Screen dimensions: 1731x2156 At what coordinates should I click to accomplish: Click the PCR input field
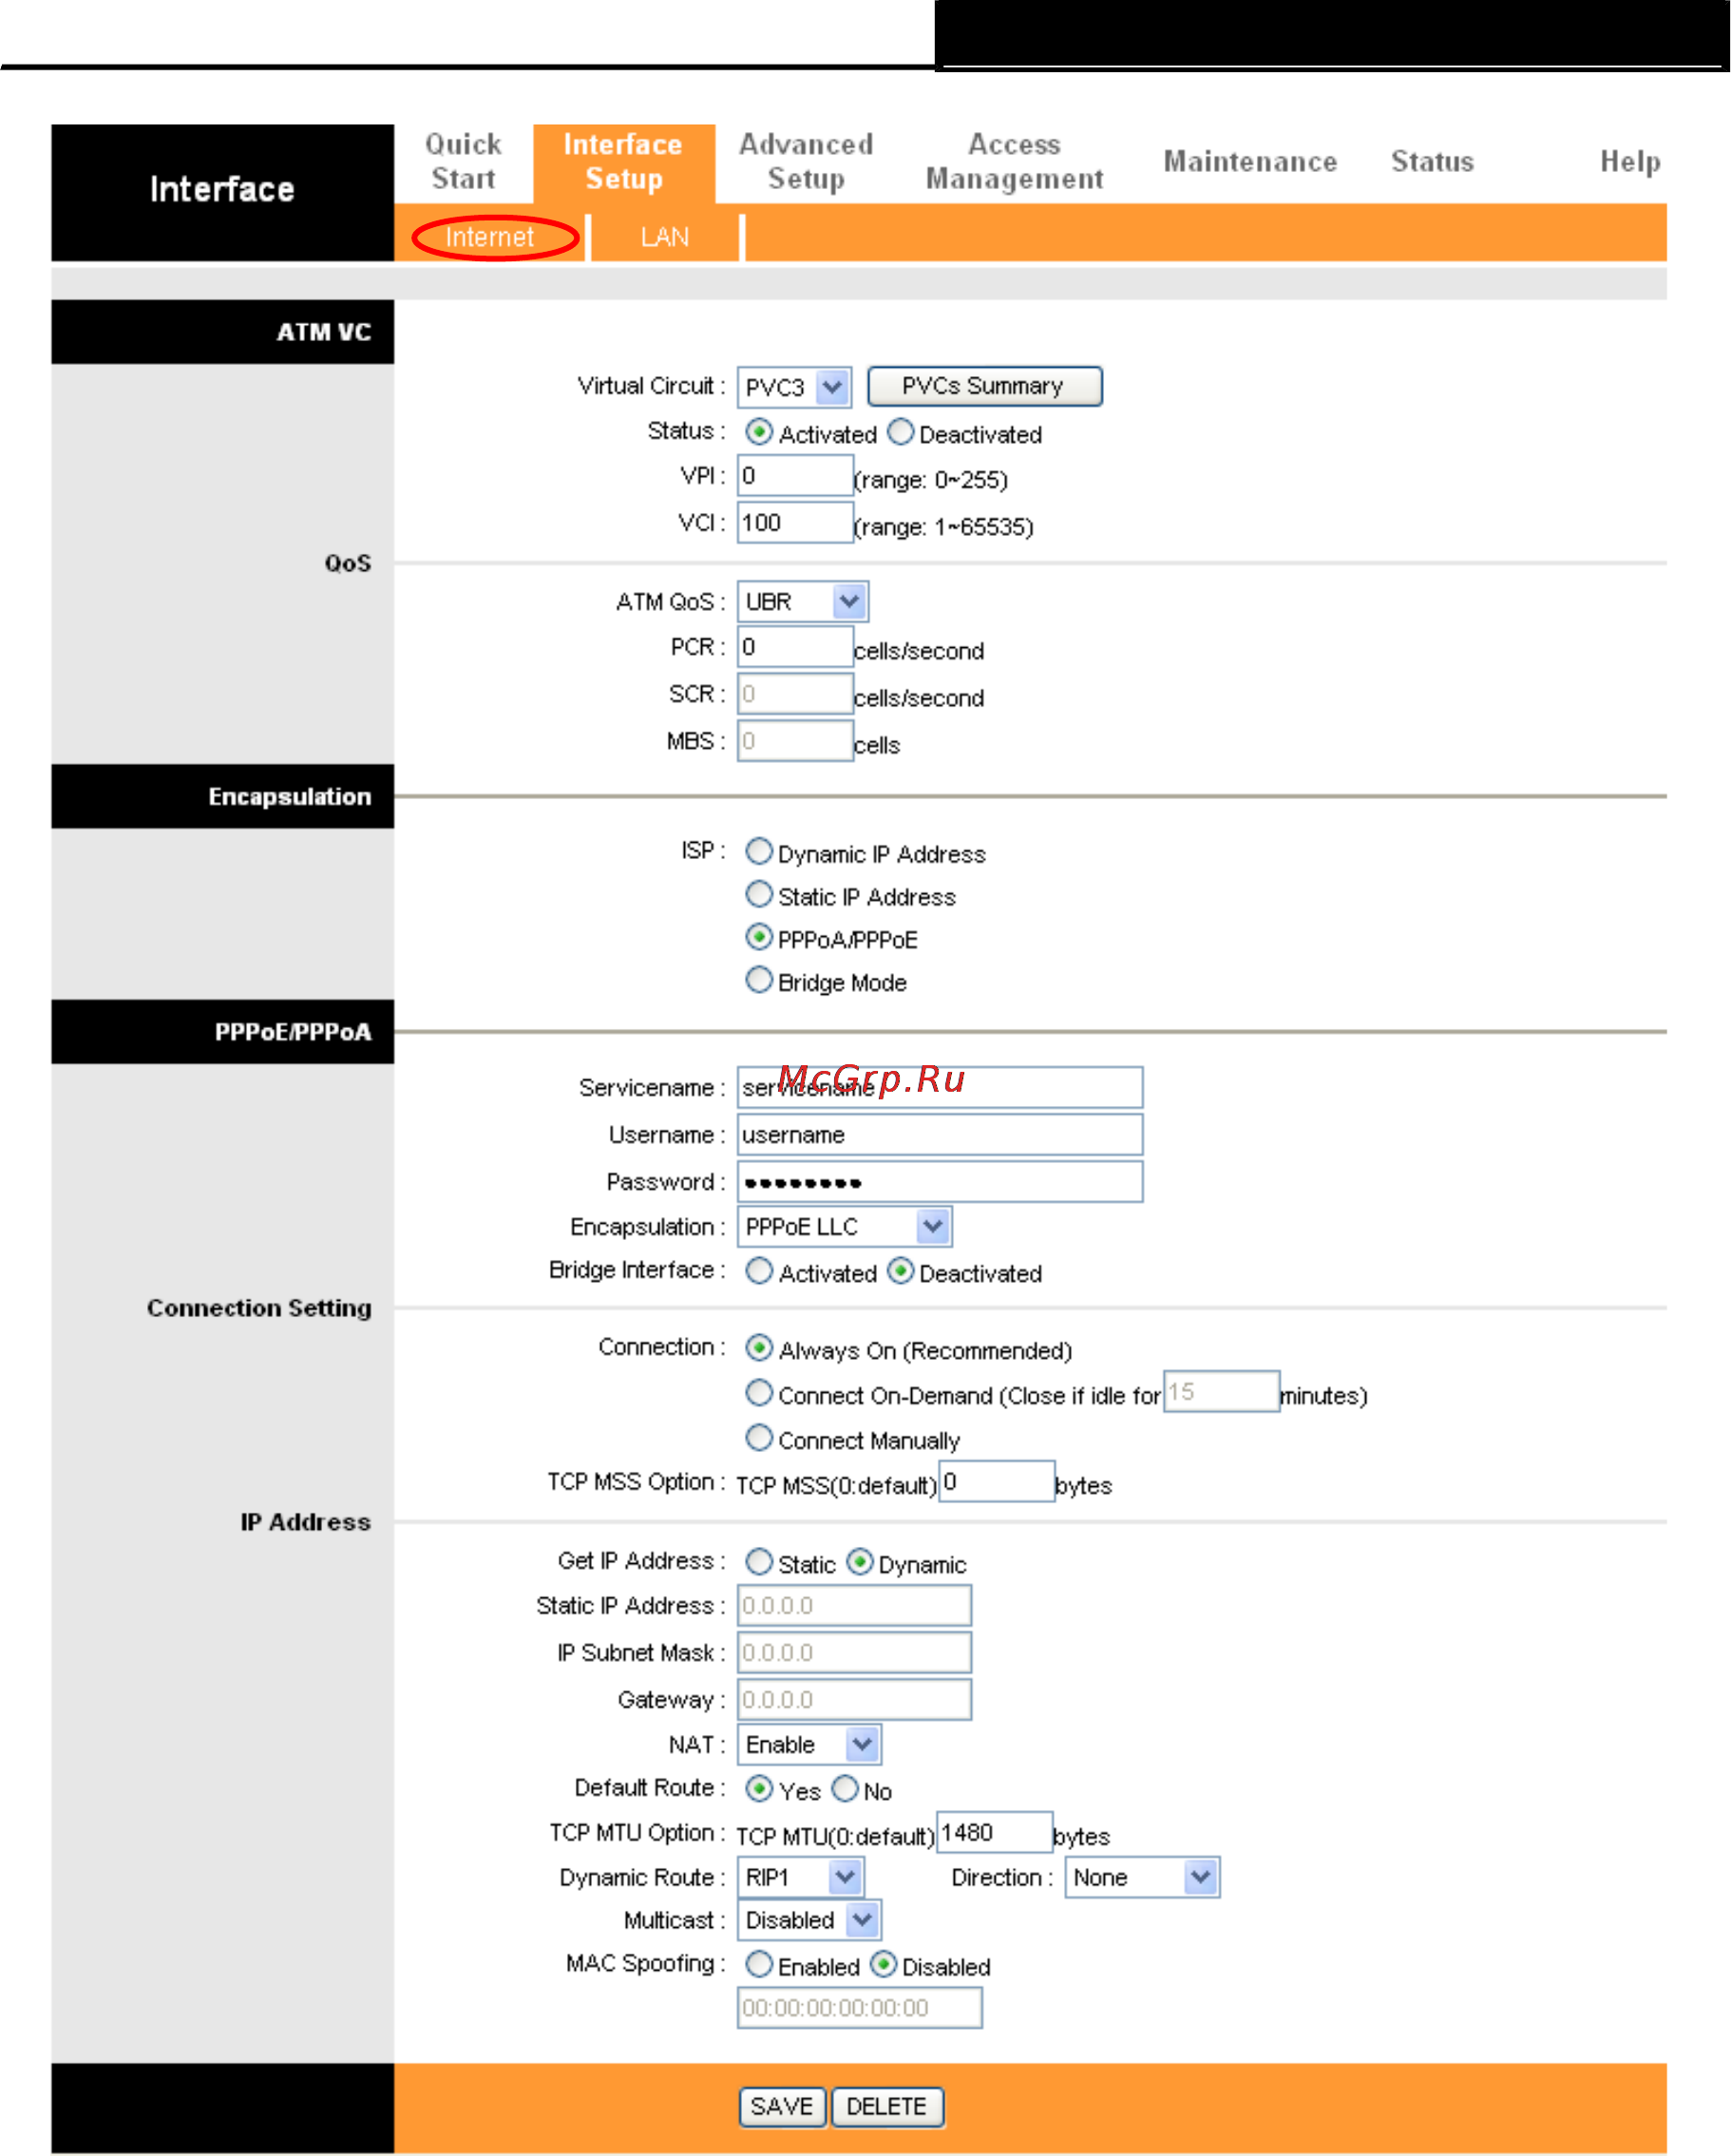pos(795,648)
